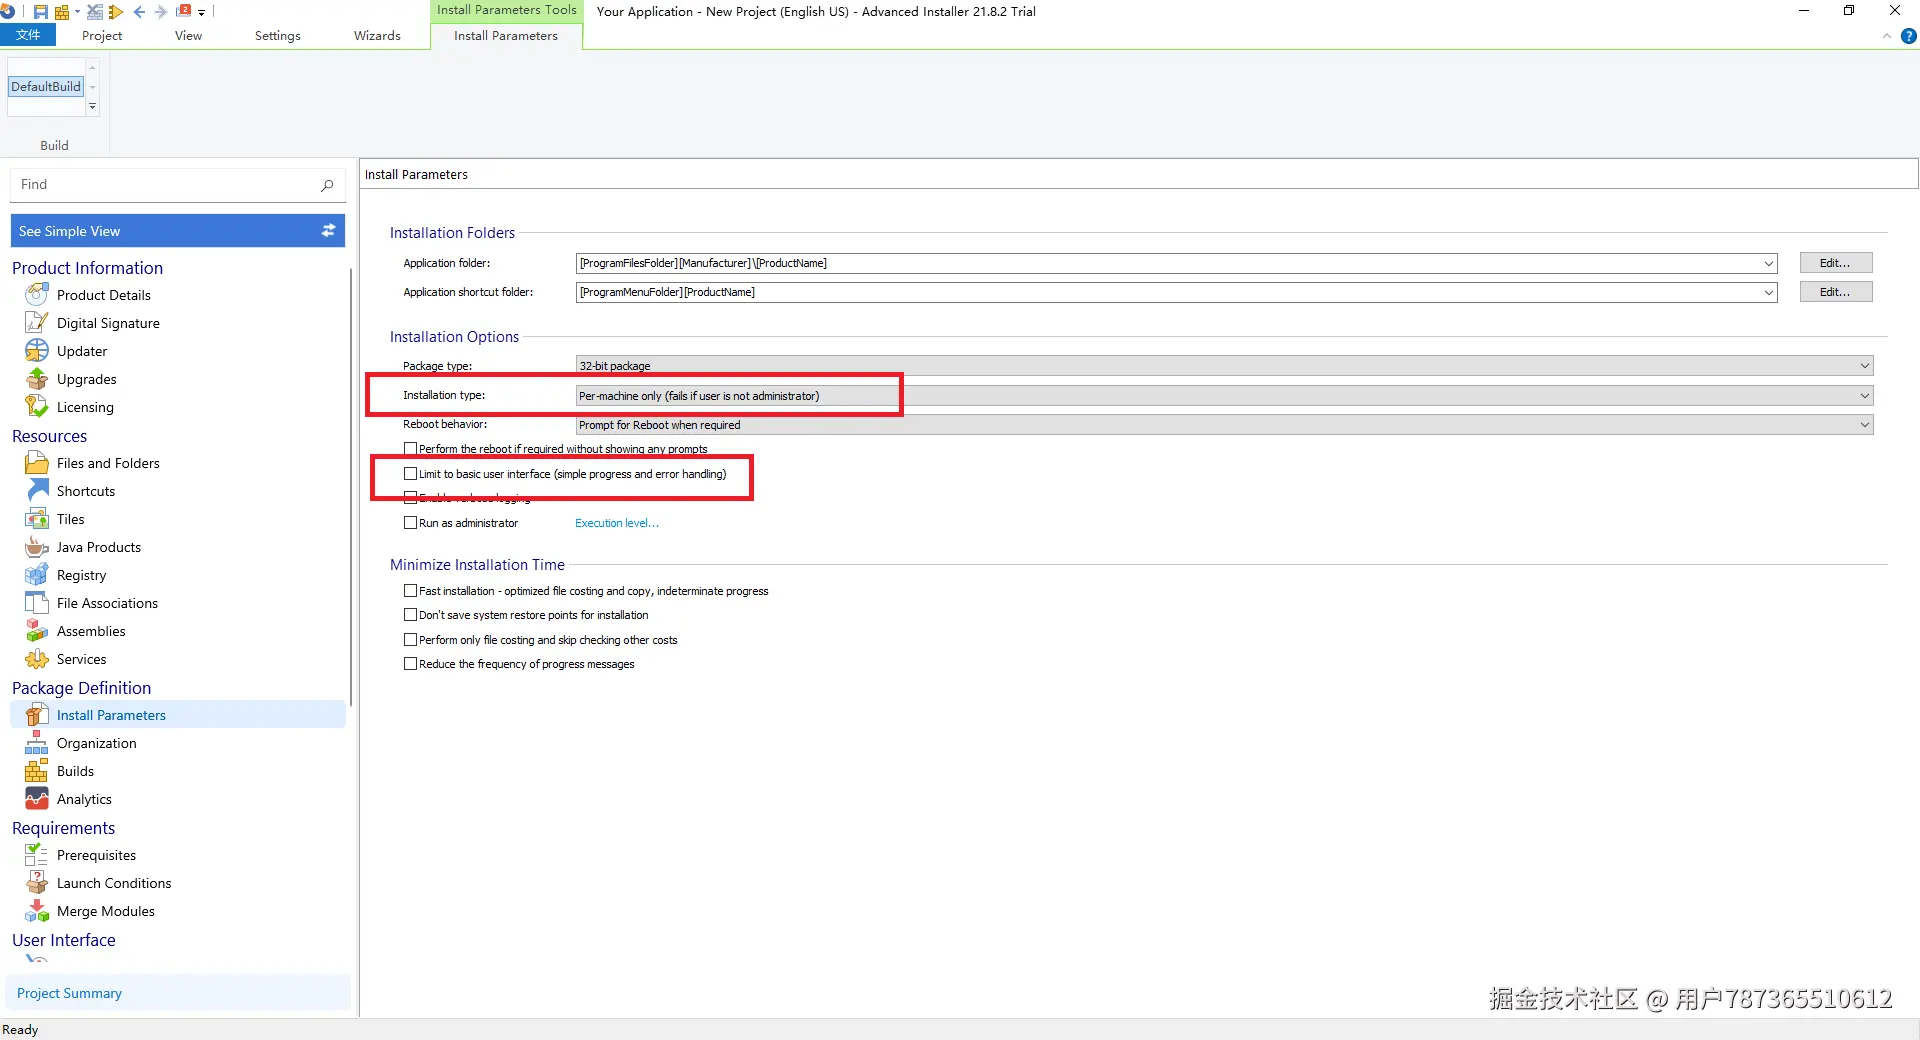Switch to the View ribbon tab
This screenshot has width=1920, height=1040.
point(188,36)
